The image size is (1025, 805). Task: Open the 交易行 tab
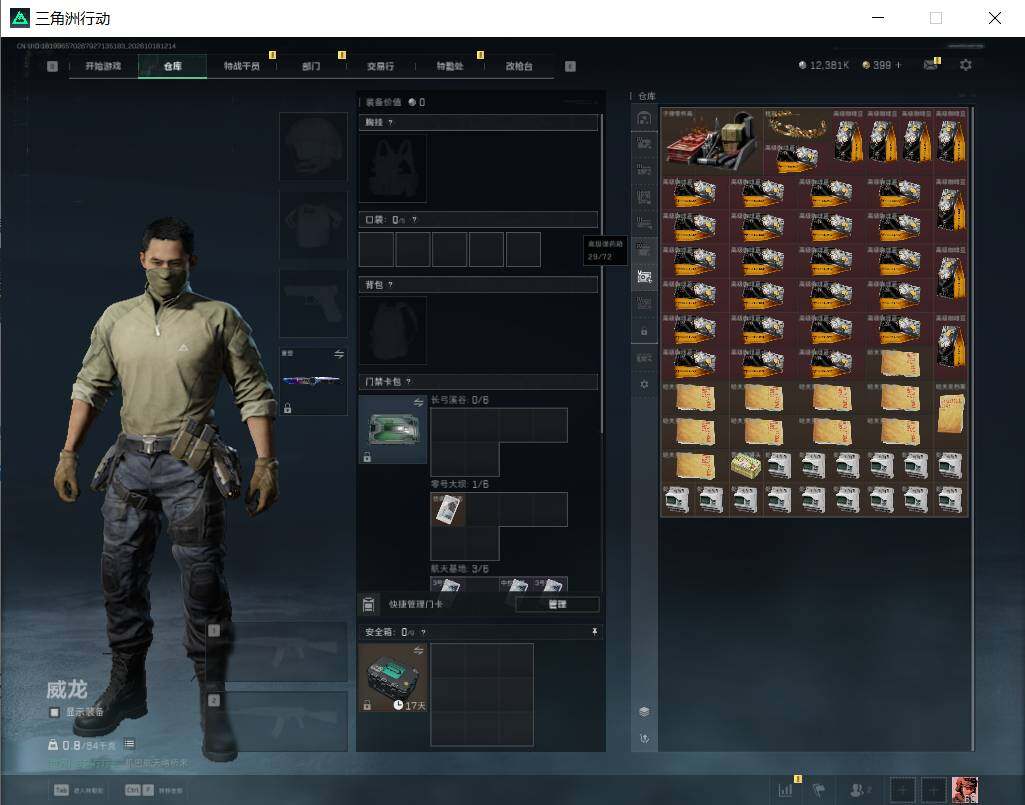click(x=380, y=66)
